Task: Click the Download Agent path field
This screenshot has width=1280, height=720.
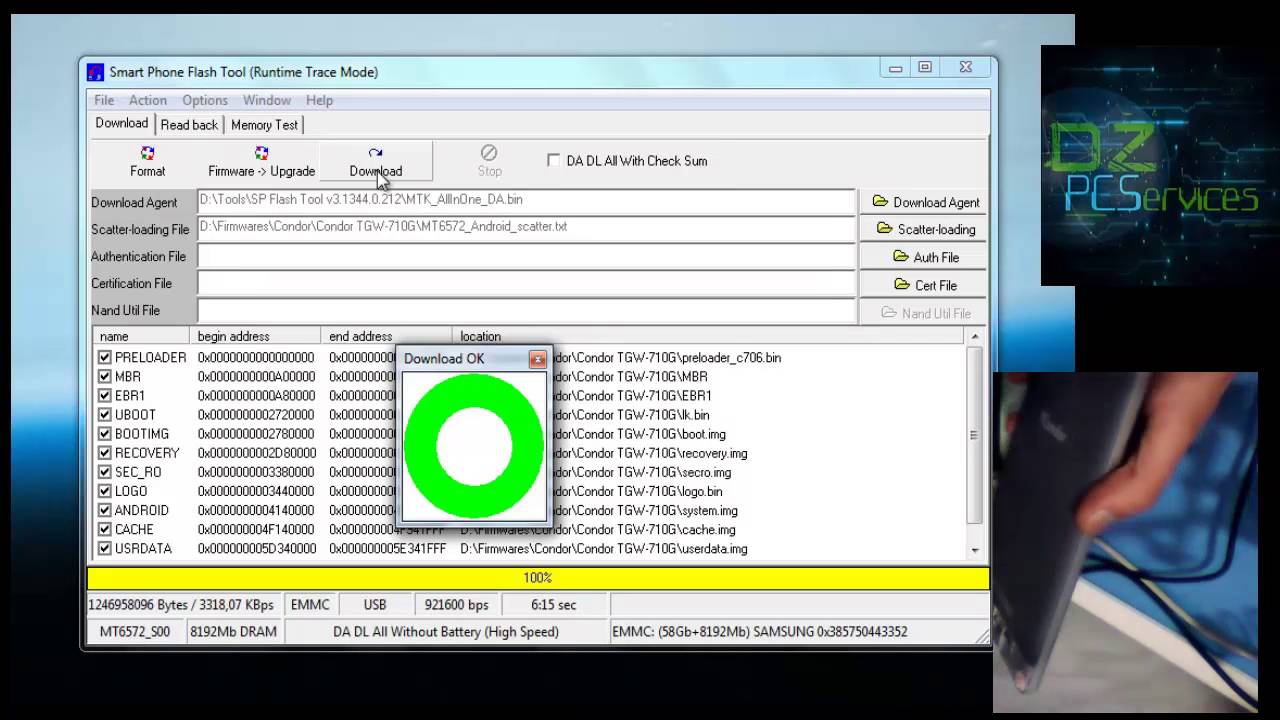Action: (x=526, y=200)
